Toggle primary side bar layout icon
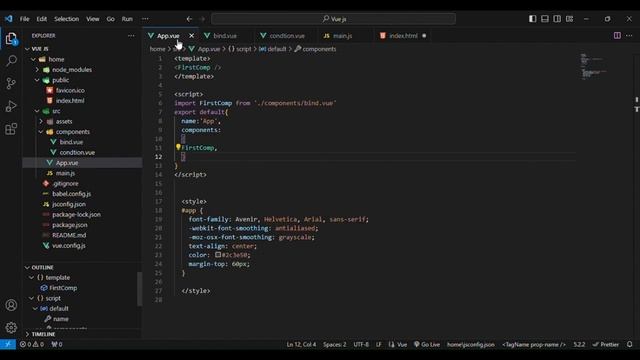This screenshot has width=640, height=360. [x=532, y=19]
